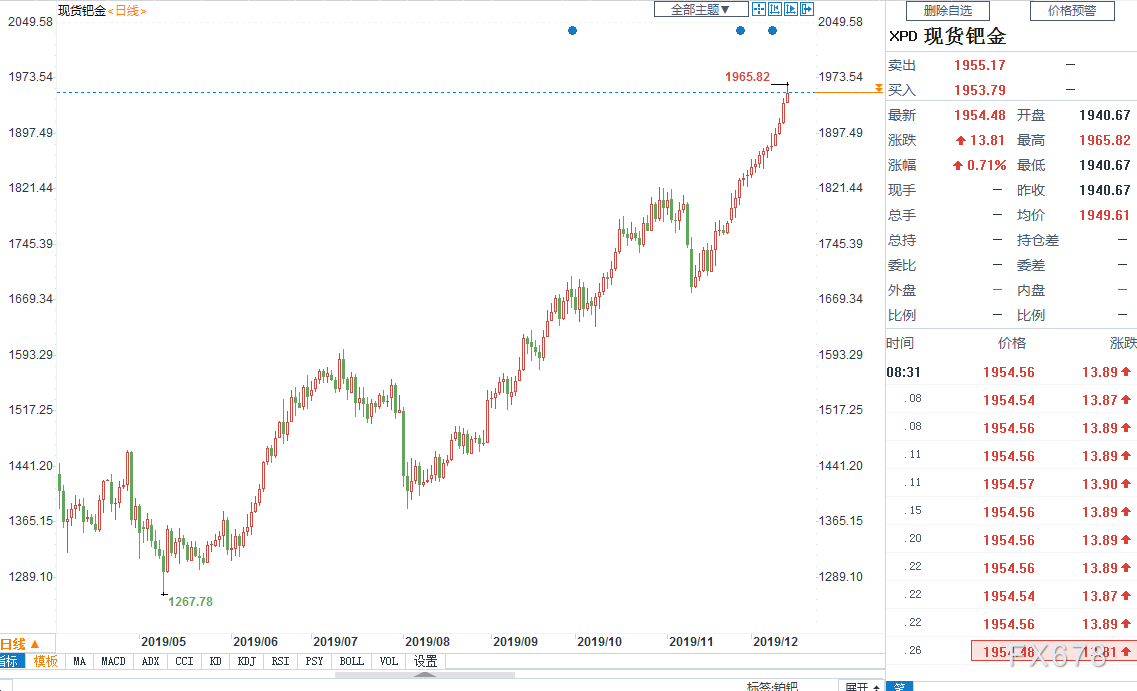Image resolution: width=1137 pixels, height=691 pixels.
Task: Select the MACD indicator tab
Action: (113, 661)
